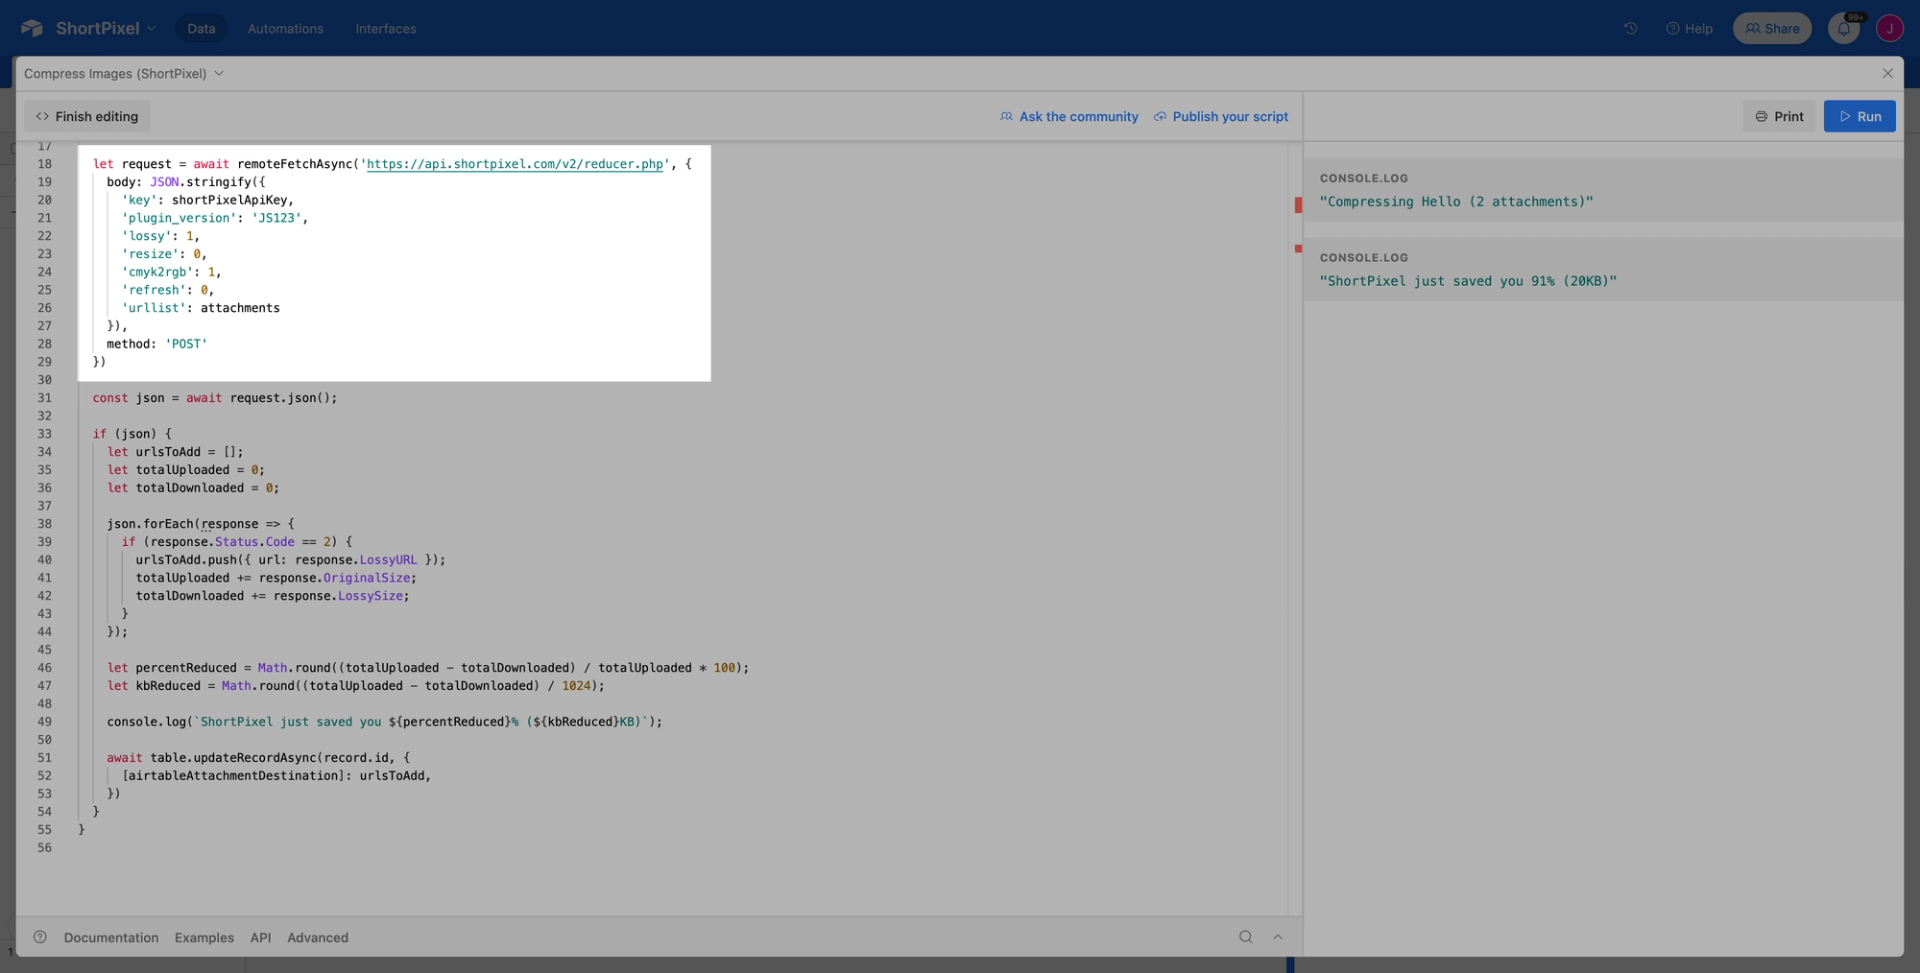Click the 'method: POST' code line

(157, 344)
